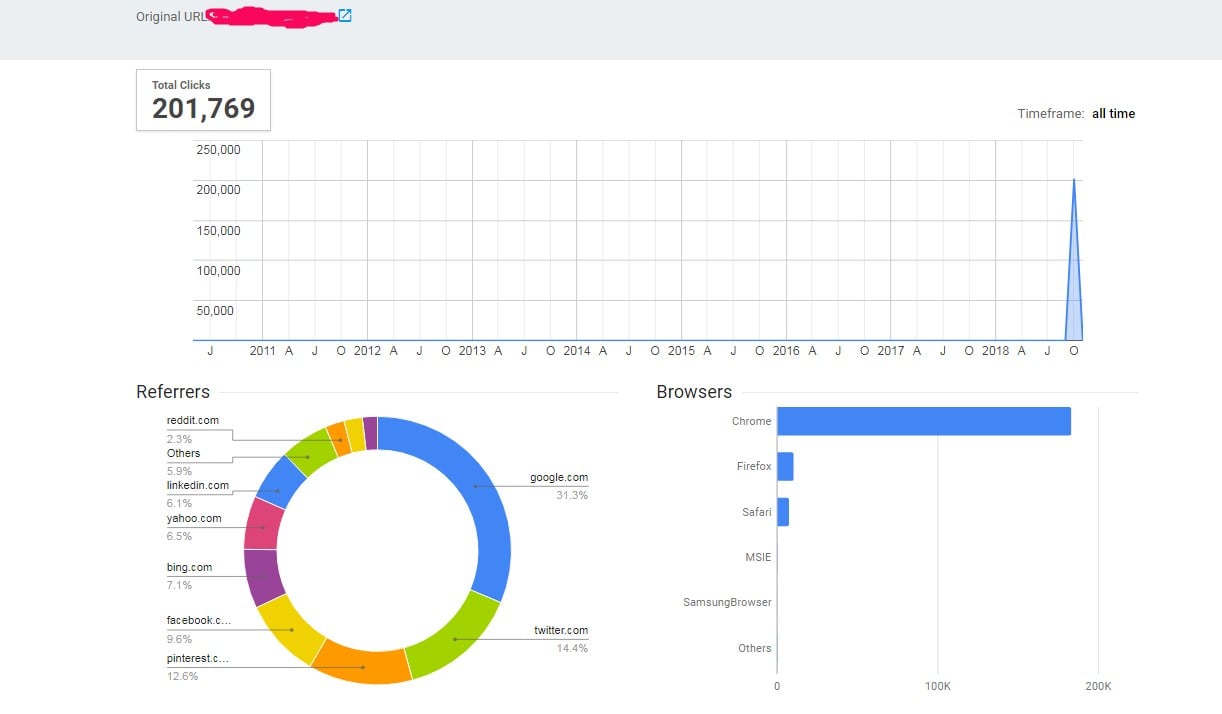Click the Safari bar in Browsers chart
Screen dimensions: 1222x714
coord(783,512)
